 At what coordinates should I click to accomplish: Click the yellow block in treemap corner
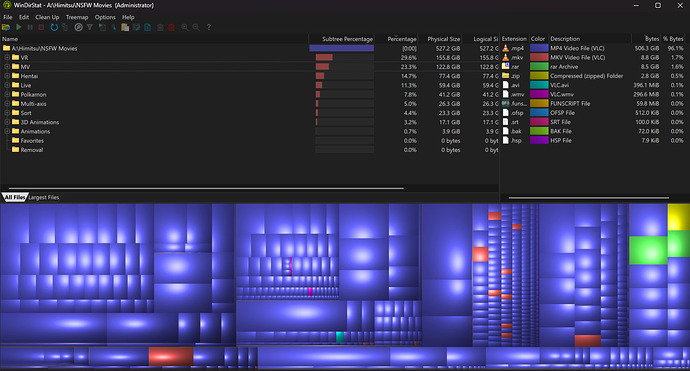[x=679, y=217]
